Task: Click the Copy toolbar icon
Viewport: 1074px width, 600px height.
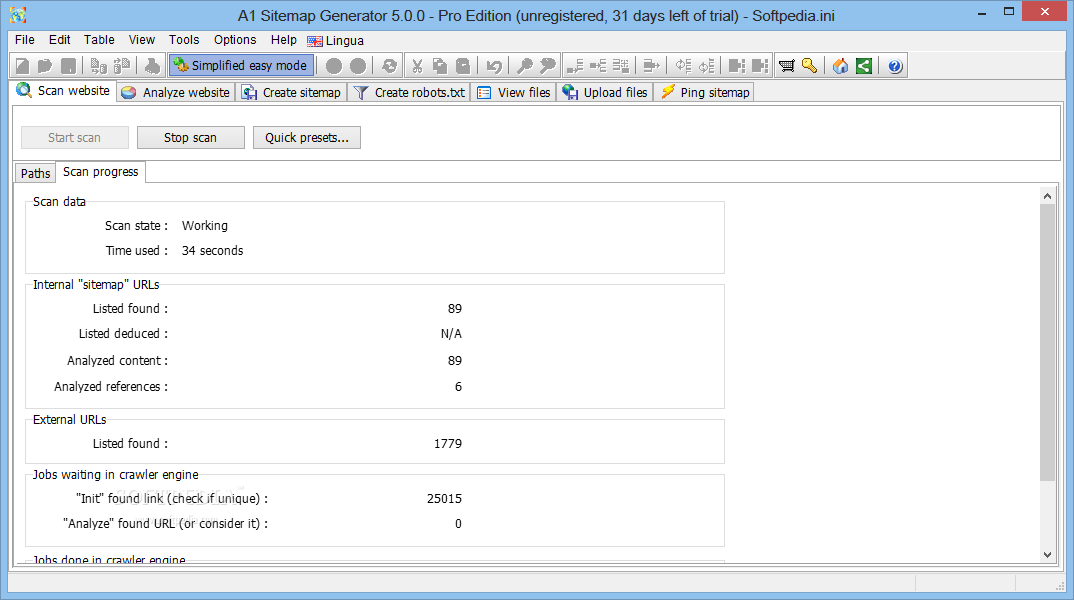Action: (x=440, y=66)
